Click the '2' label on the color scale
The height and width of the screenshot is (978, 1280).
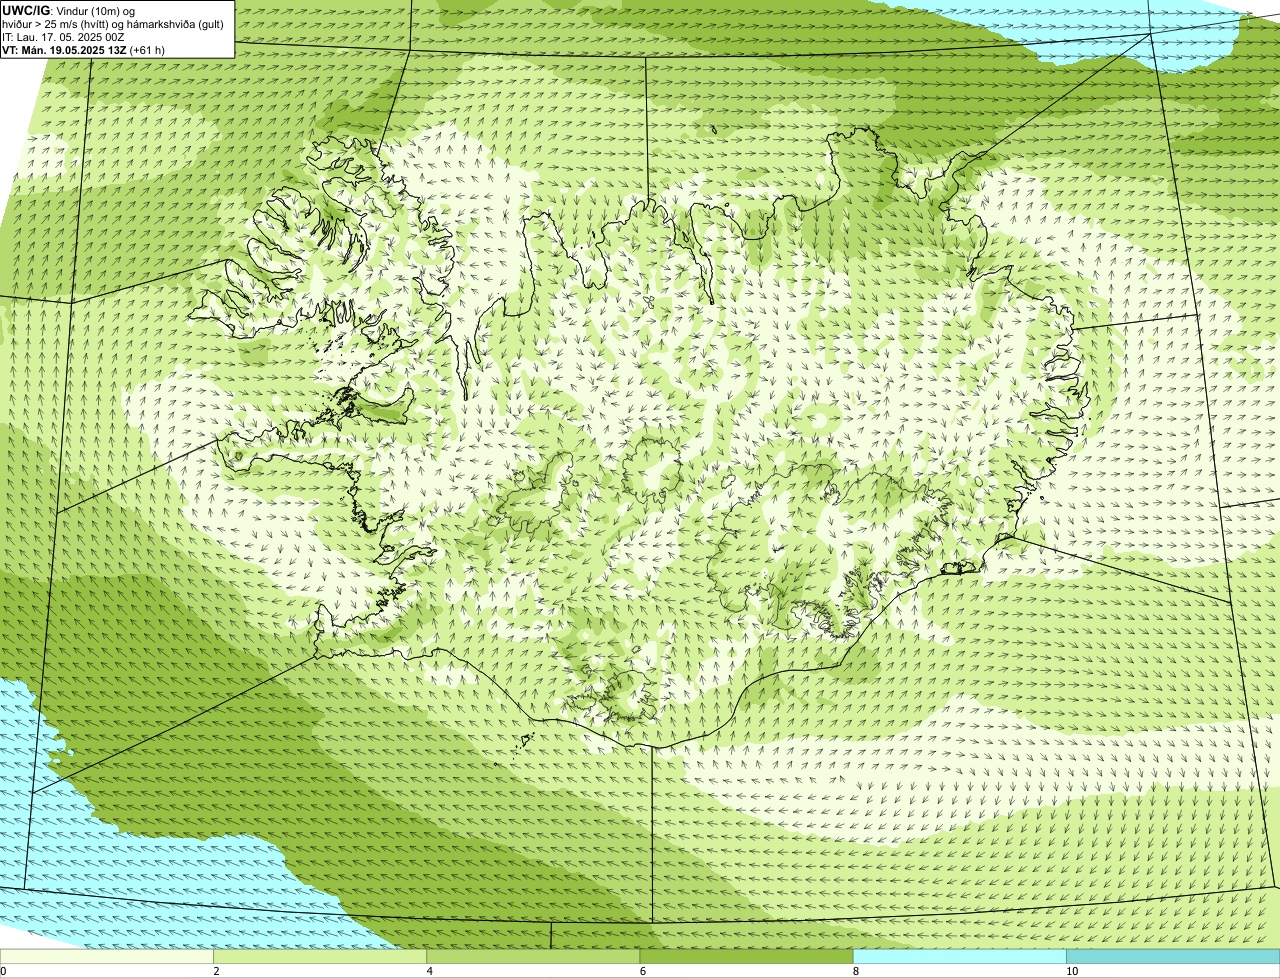pyautogui.click(x=216, y=971)
